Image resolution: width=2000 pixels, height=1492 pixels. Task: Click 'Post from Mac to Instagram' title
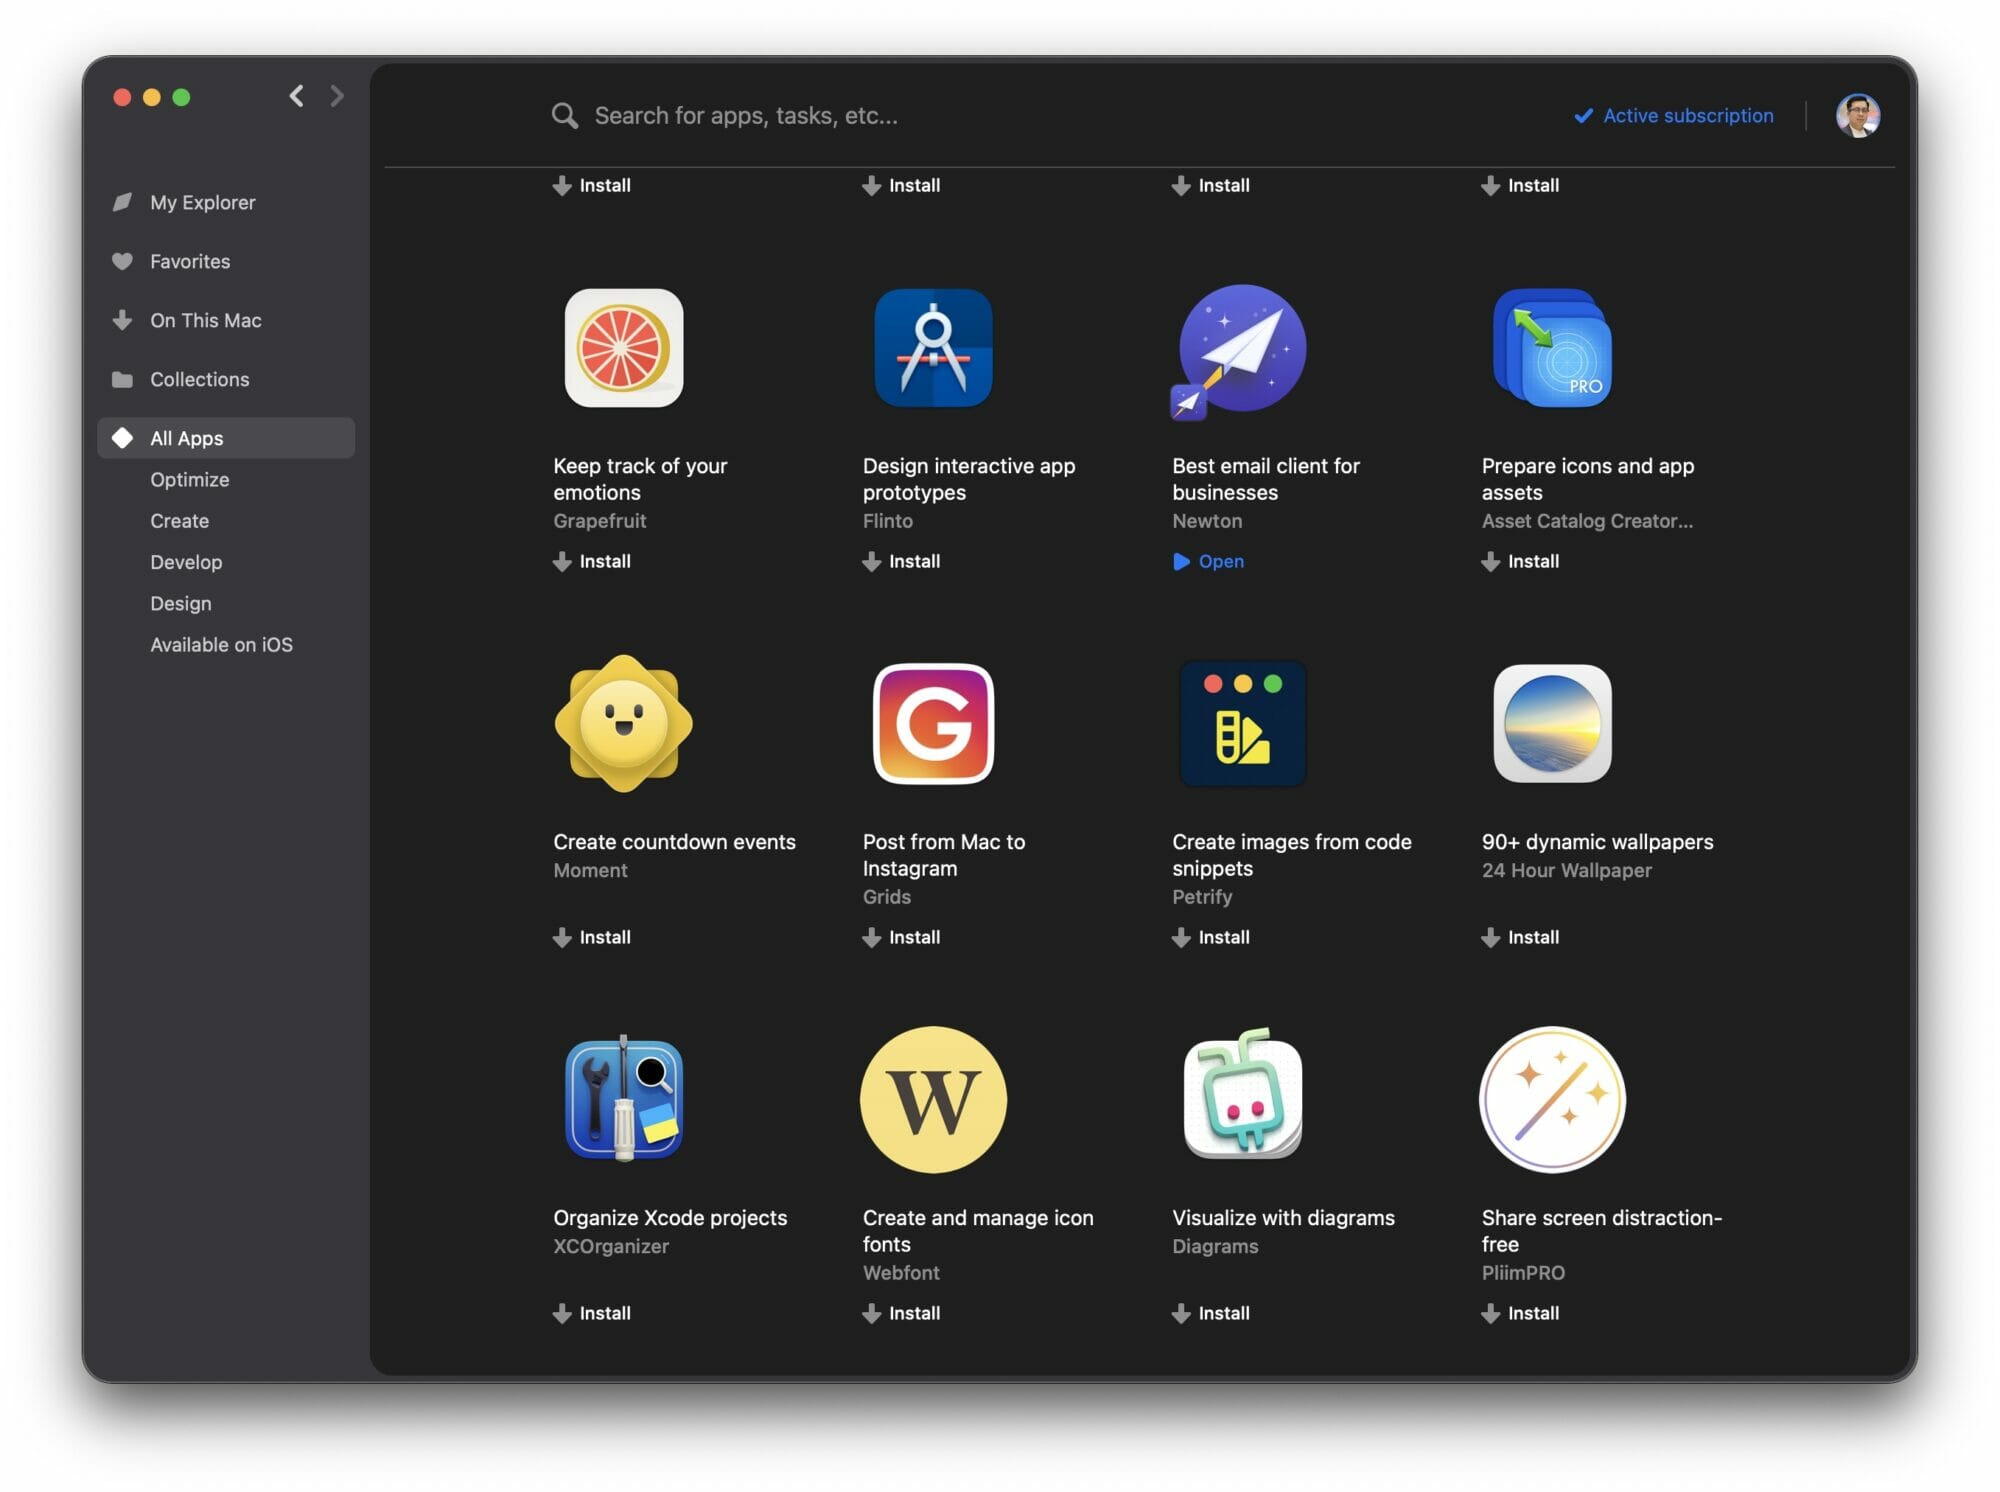click(x=944, y=855)
